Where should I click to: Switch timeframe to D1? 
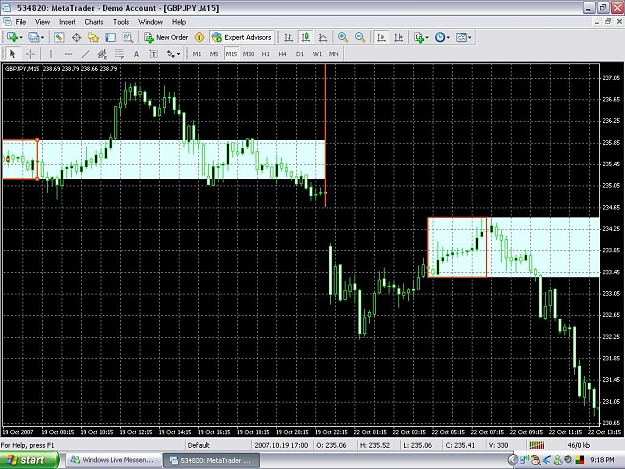coord(300,54)
